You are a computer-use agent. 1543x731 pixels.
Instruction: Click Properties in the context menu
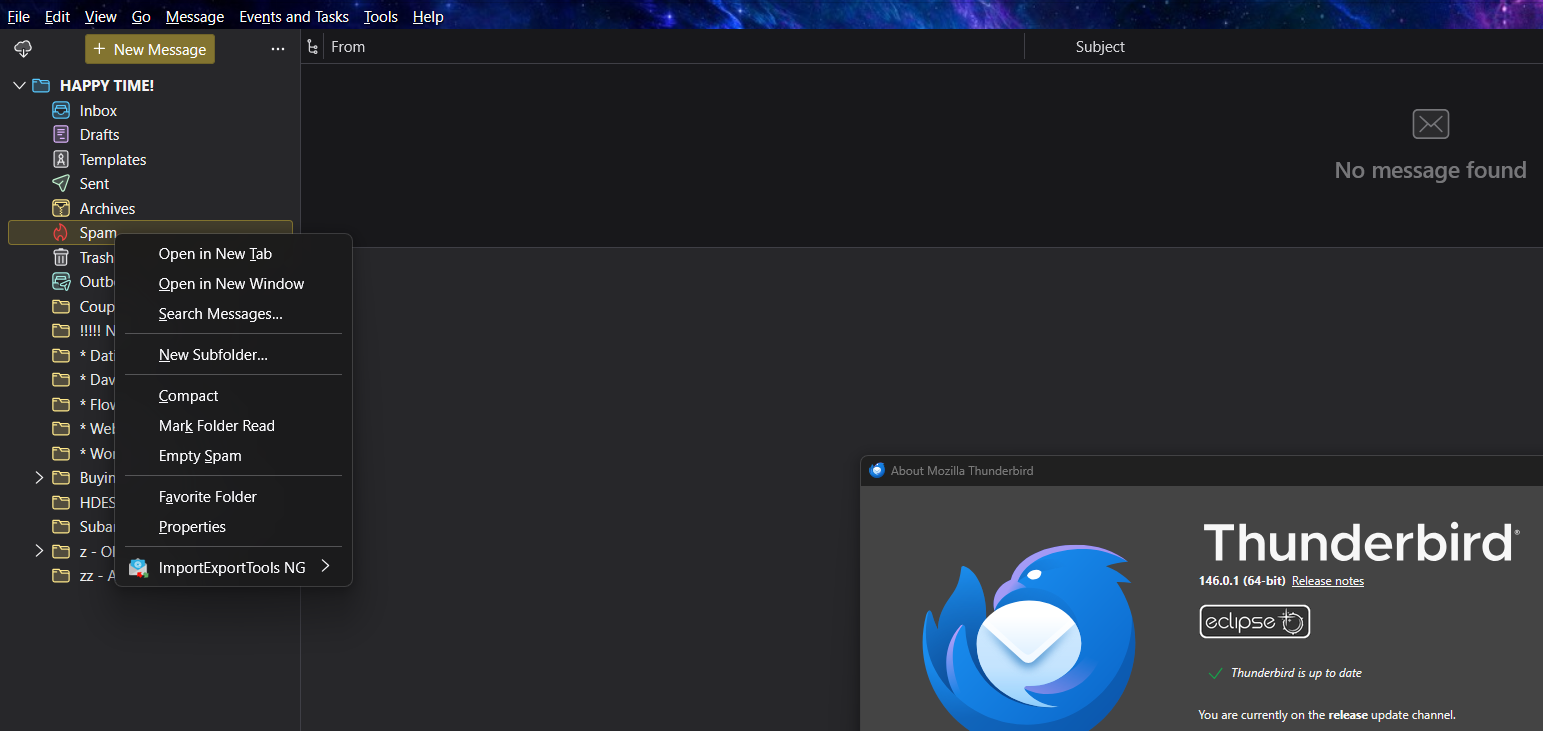pos(192,527)
